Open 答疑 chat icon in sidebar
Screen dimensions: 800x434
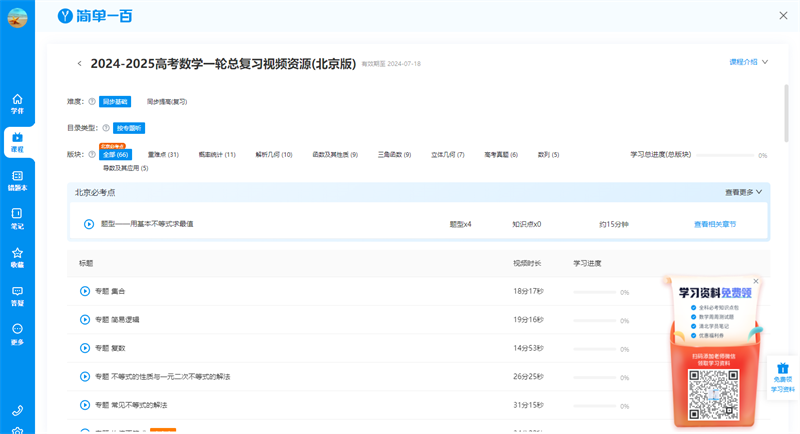pyautogui.click(x=17, y=296)
